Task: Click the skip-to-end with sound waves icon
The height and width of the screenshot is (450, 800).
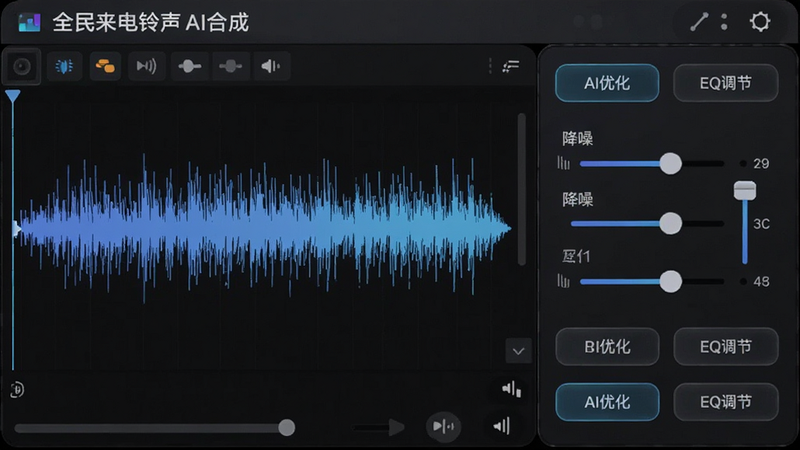Action: [146, 66]
